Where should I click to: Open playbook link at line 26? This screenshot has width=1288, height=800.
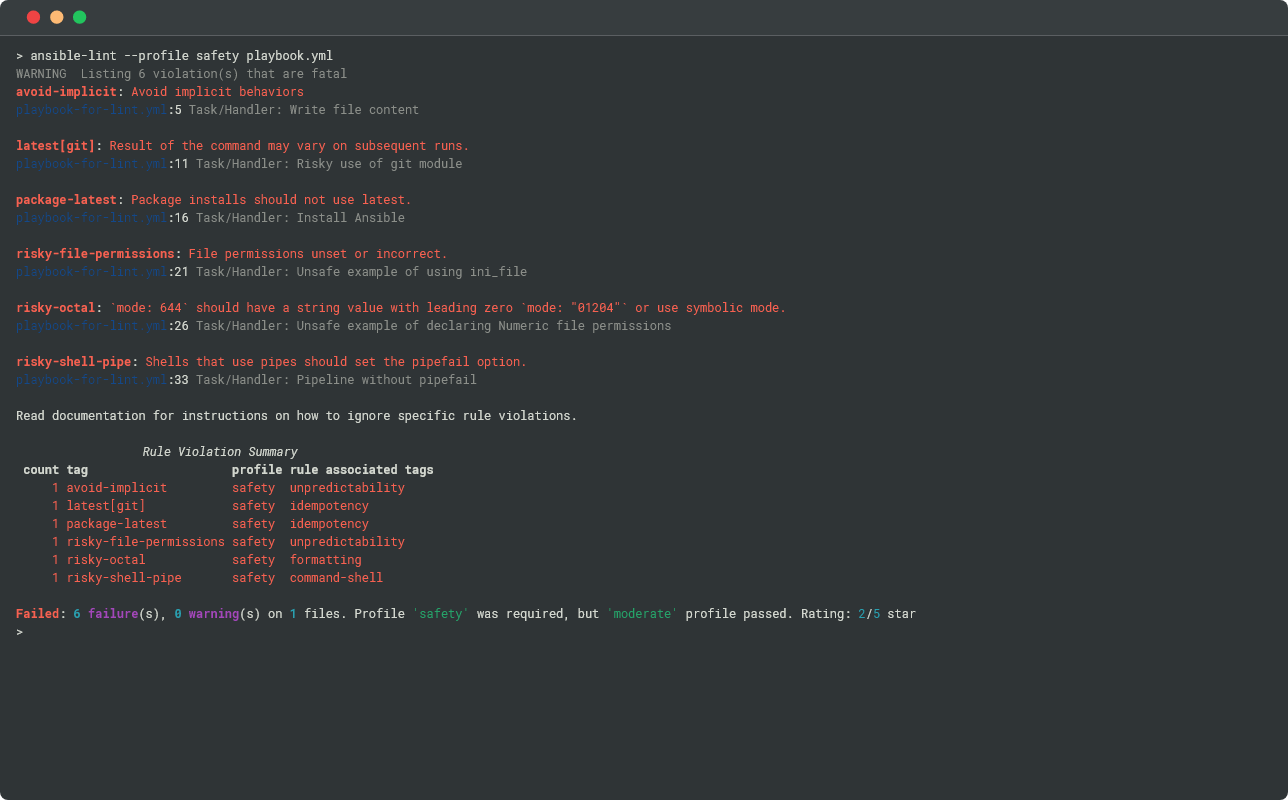(91, 326)
